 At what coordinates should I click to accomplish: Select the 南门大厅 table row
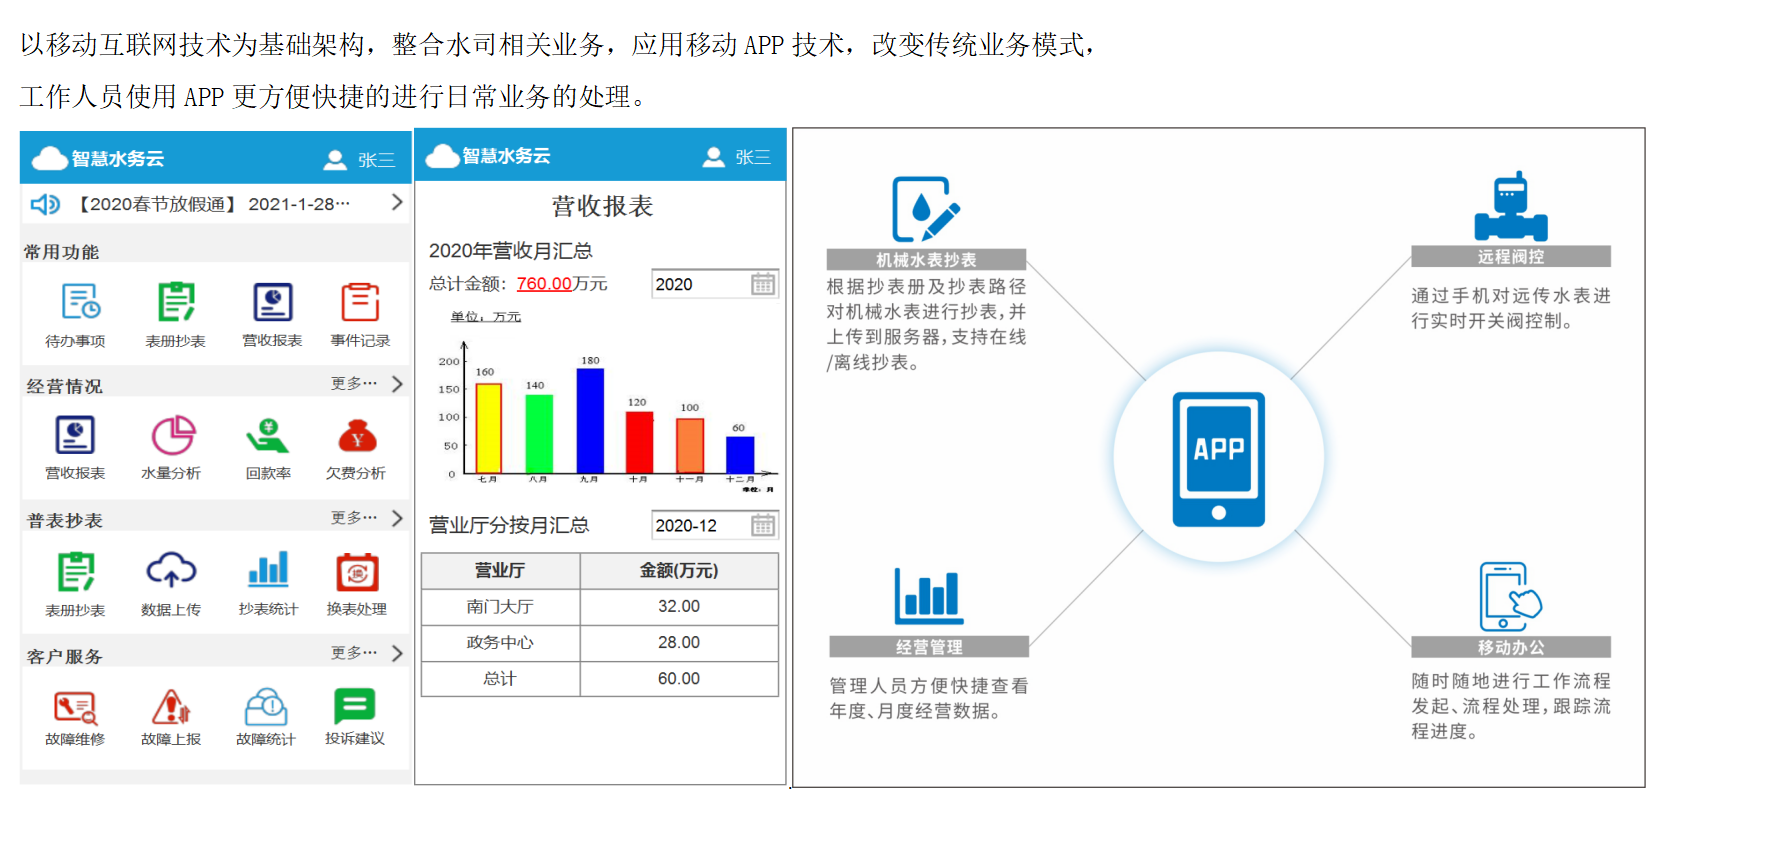(x=599, y=607)
